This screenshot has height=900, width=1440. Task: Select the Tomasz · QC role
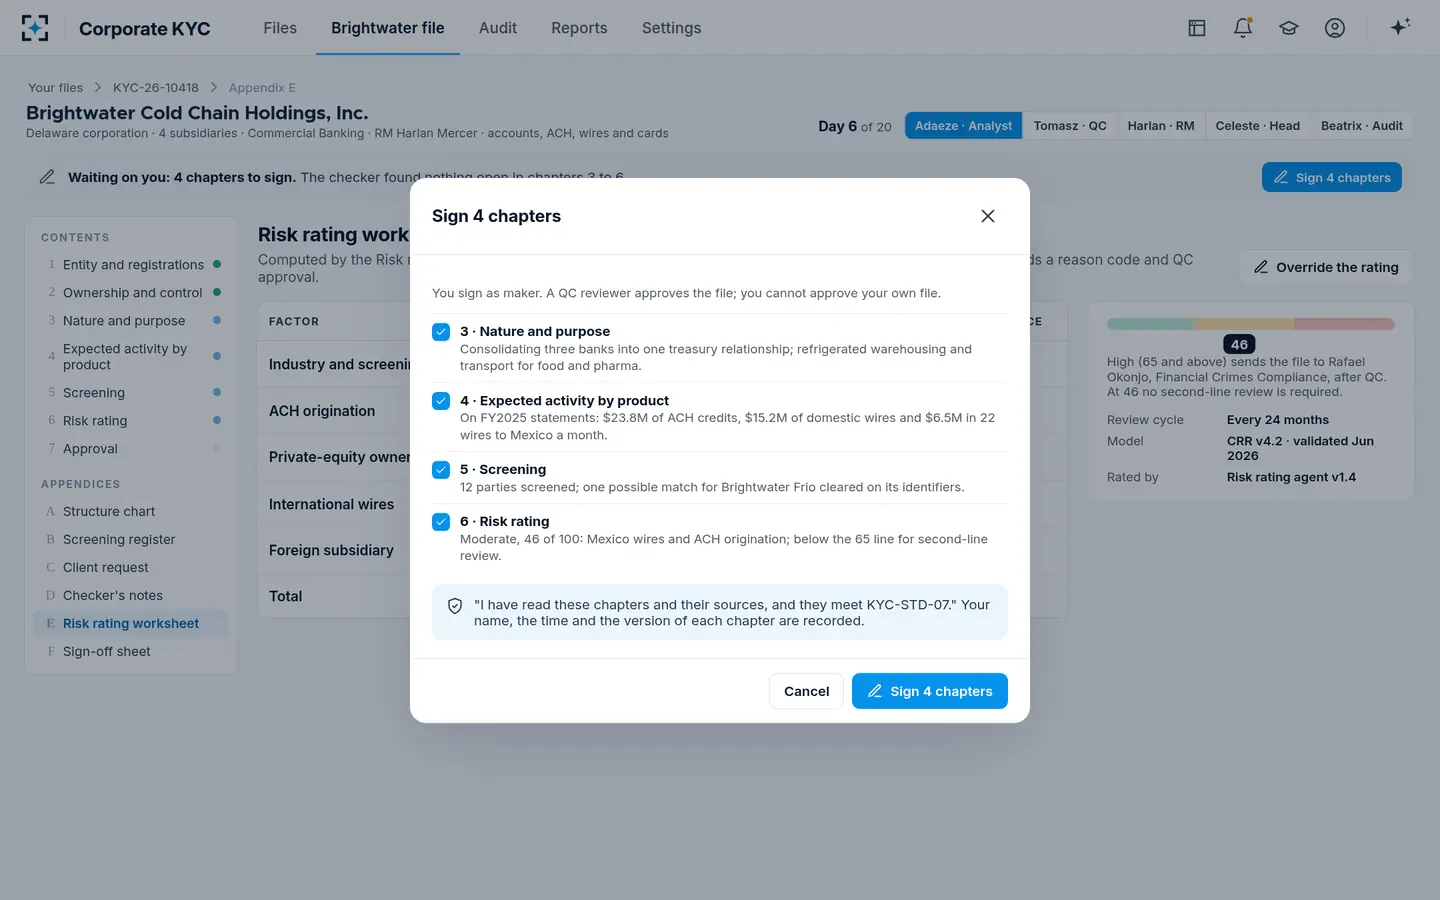[x=1070, y=126]
